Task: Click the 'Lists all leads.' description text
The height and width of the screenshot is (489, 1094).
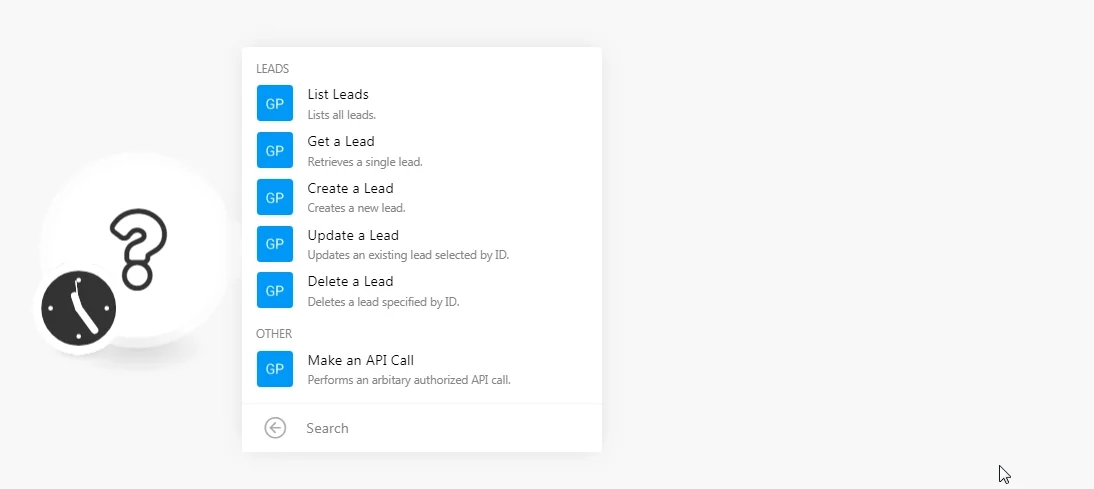Action: point(341,114)
